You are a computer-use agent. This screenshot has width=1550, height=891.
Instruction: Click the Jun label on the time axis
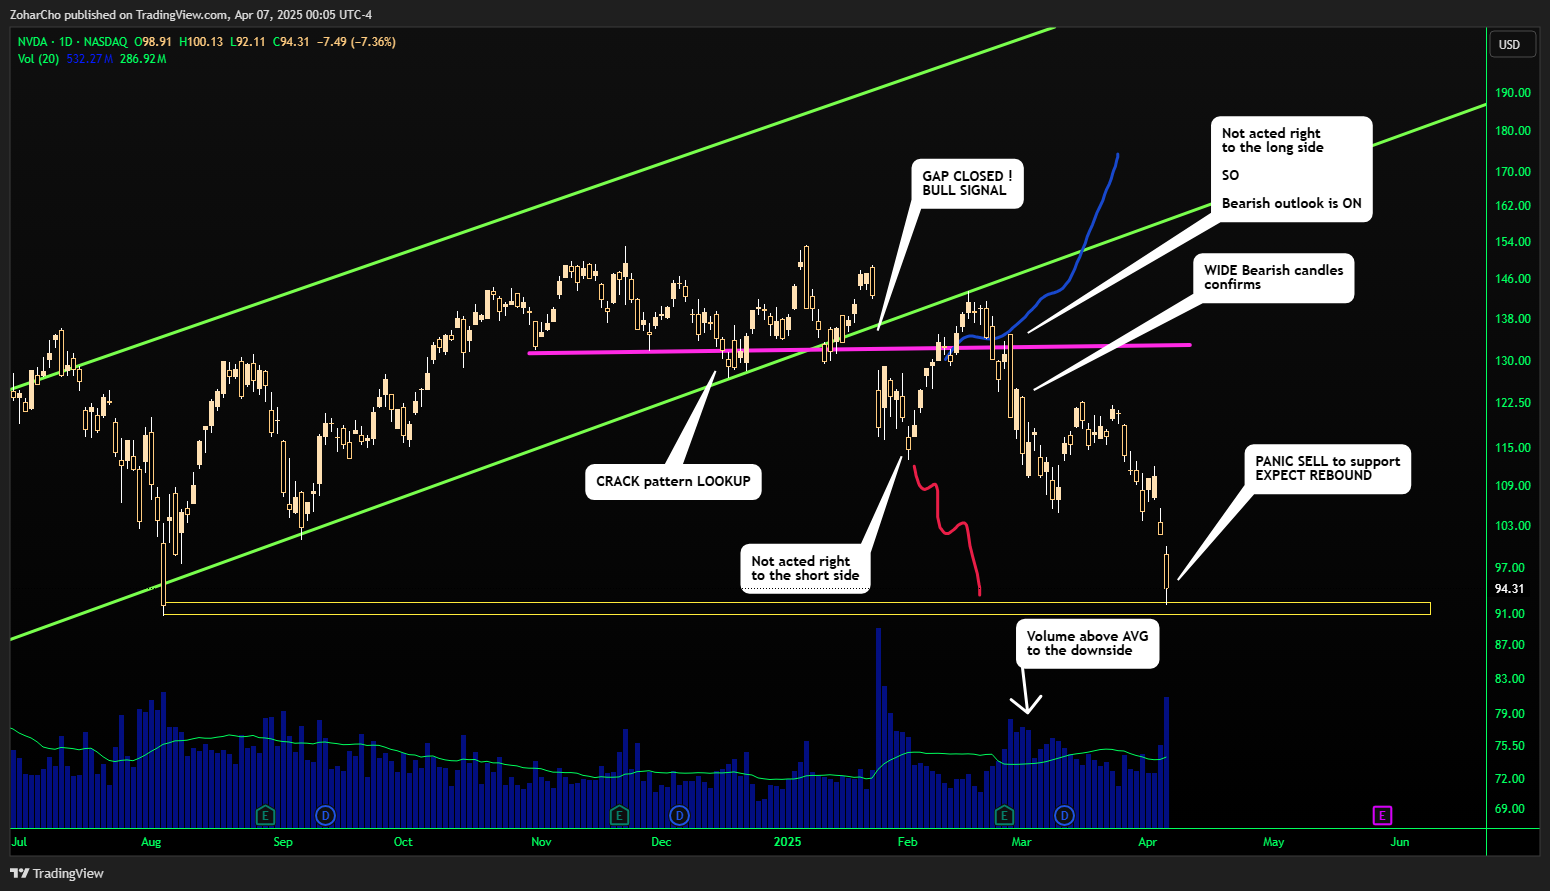tap(1400, 842)
